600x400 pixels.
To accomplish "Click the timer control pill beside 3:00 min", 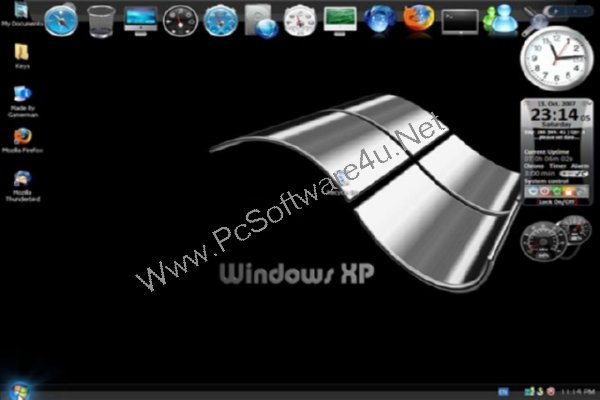I will (574, 173).
